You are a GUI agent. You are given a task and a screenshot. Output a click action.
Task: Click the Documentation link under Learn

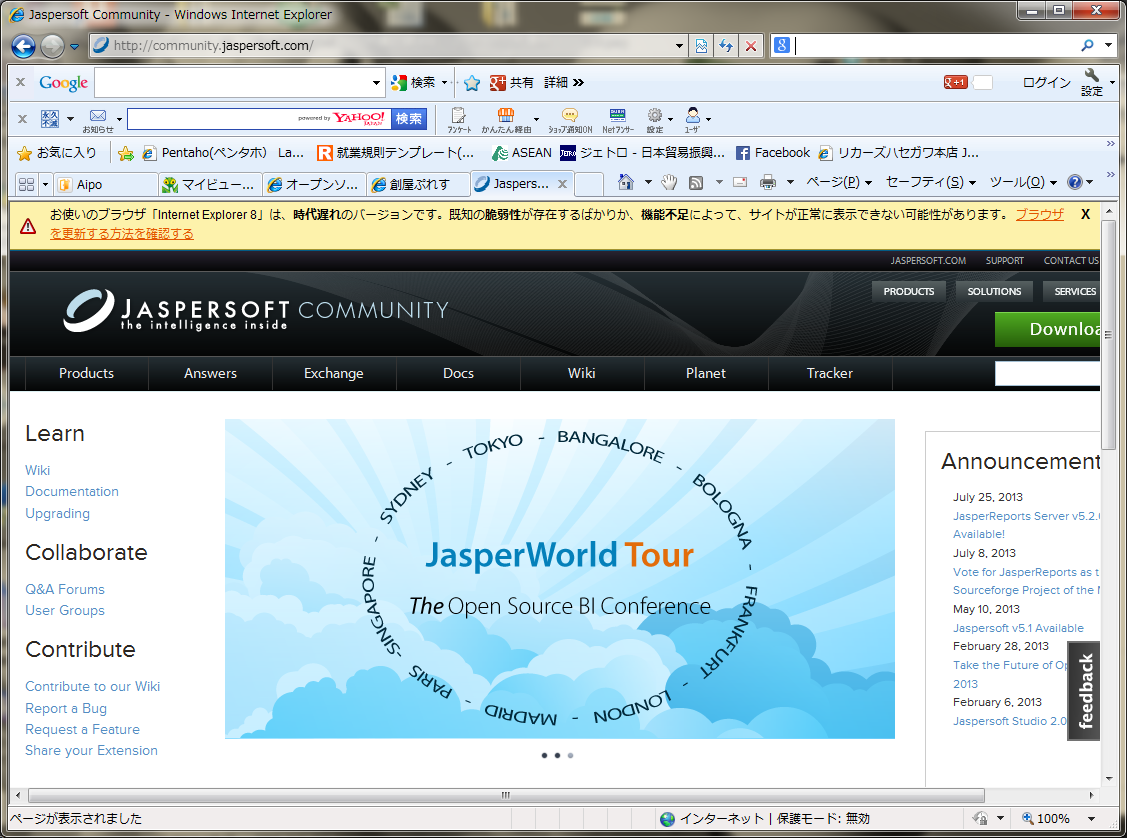pyautogui.click(x=72, y=492)
